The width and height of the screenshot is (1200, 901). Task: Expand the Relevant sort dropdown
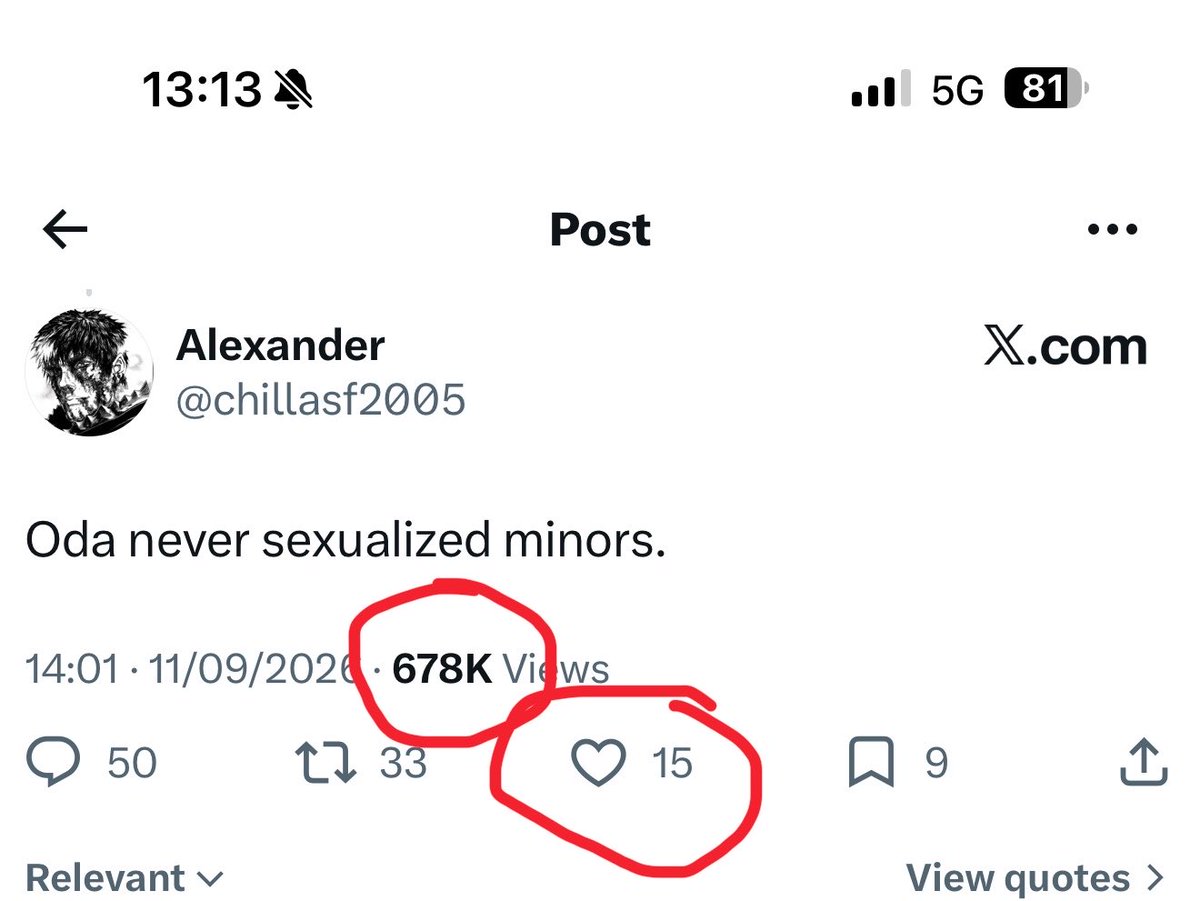(x=124, y=879)
